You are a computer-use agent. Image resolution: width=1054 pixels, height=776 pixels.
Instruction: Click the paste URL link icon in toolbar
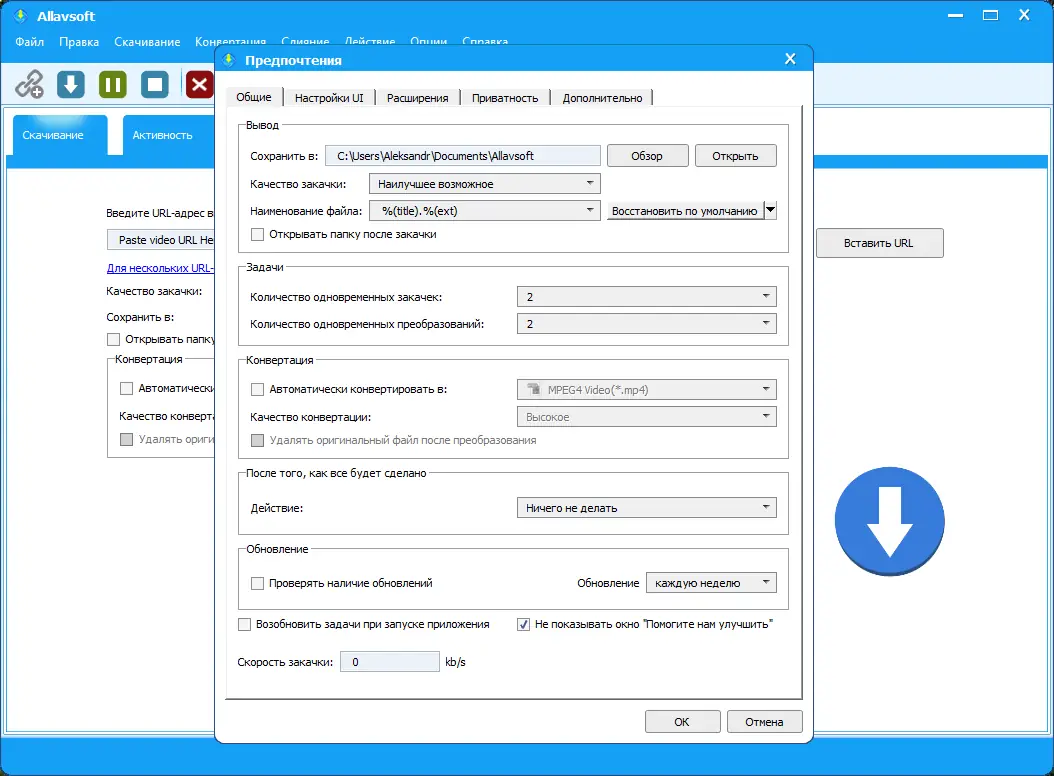click(x=30, y=85)
